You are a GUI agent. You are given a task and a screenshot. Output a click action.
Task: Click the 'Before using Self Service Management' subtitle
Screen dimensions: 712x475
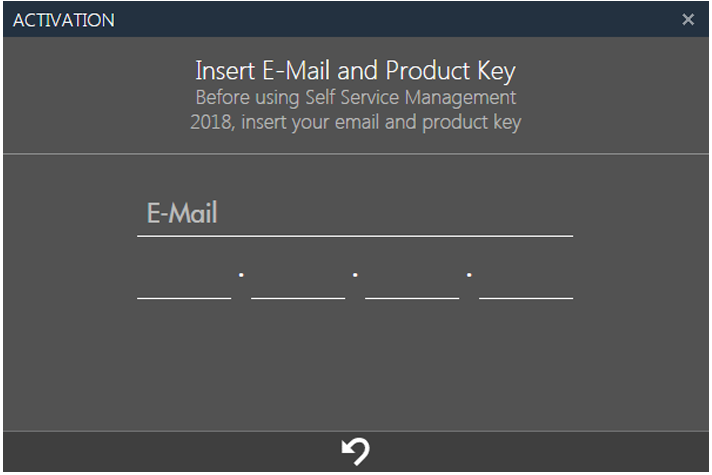tap(356, 97)
